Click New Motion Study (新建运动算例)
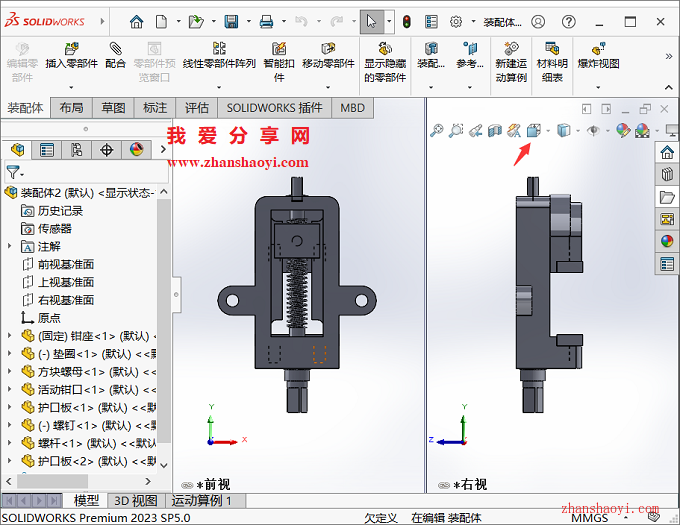This screenshot has width=680, height=525. (511, 62)
